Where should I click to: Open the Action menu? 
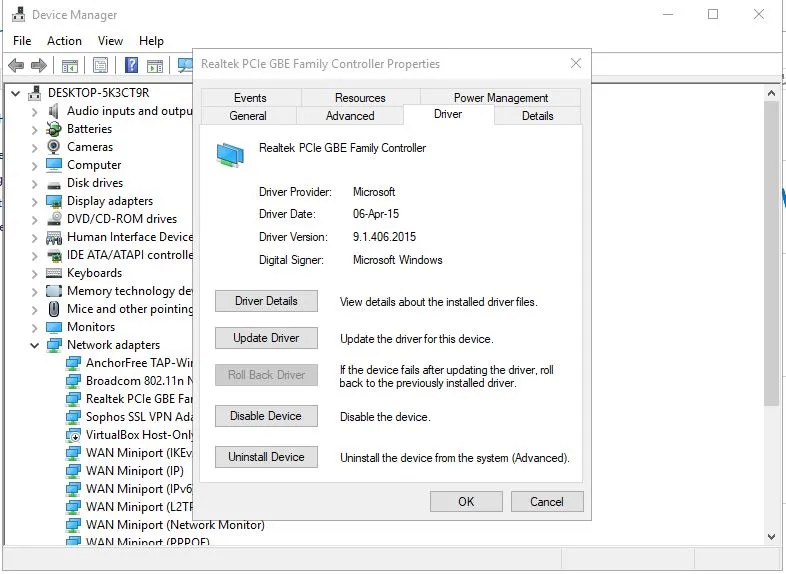coord(64,41)
